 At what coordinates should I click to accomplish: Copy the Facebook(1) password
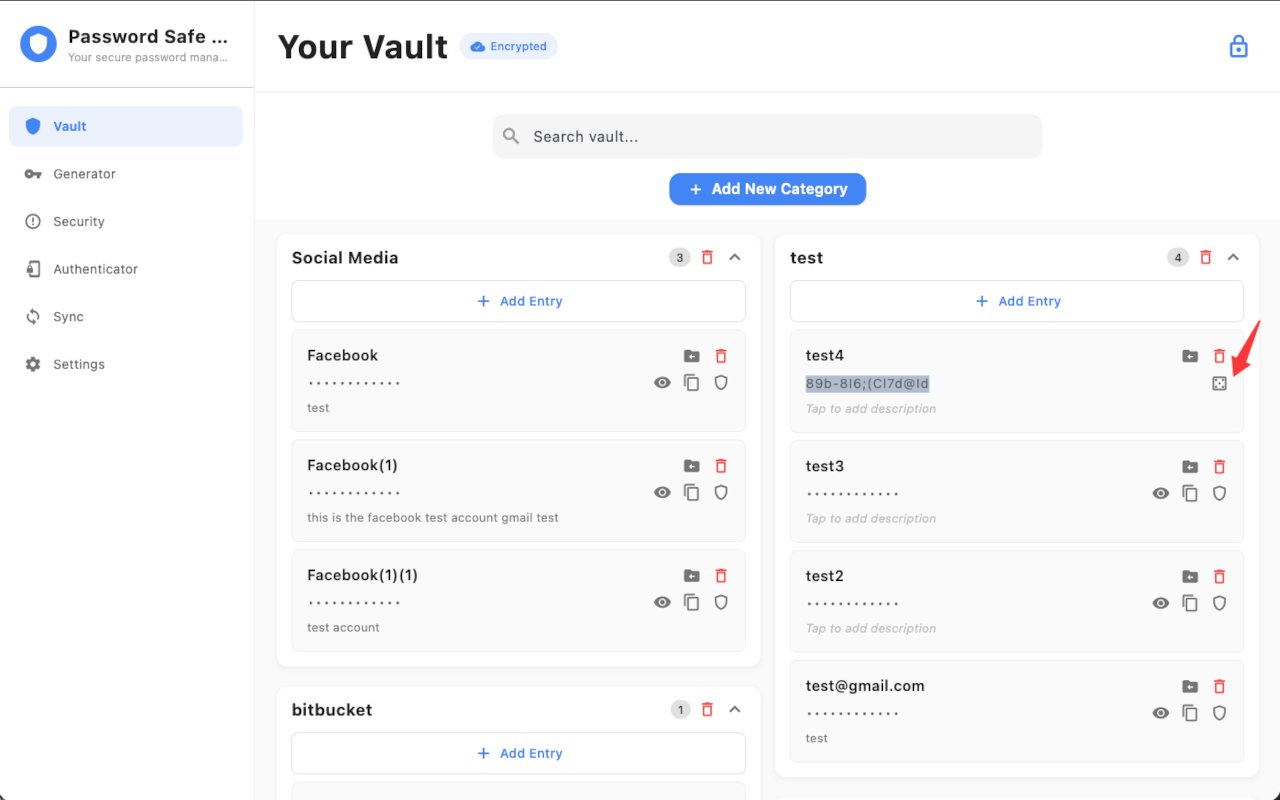coord(692,492)
